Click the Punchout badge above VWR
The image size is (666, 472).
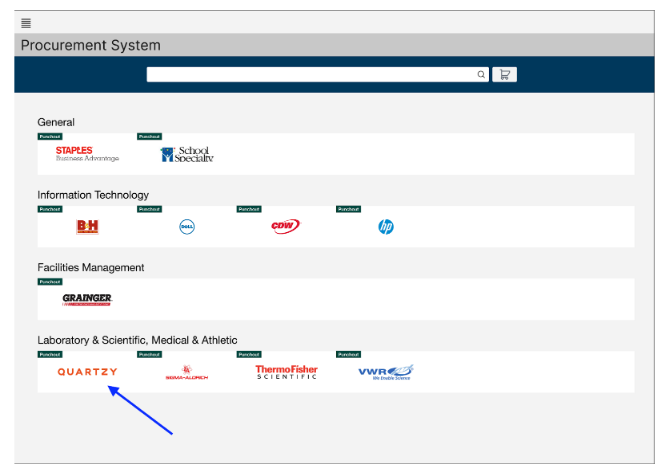point(349,354)
